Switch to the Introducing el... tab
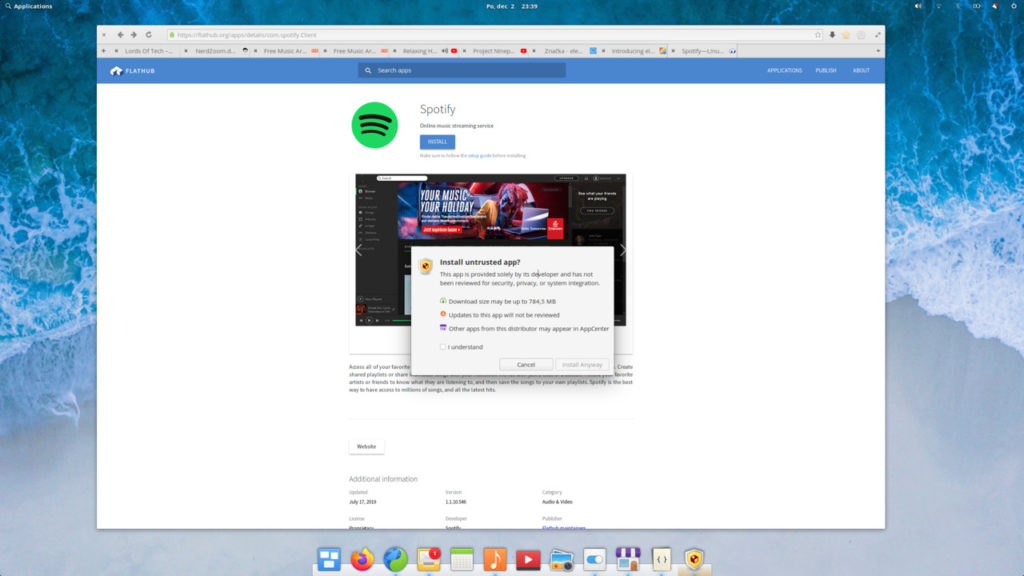Viewport: 1024px width, 576px height. (632, 51)
